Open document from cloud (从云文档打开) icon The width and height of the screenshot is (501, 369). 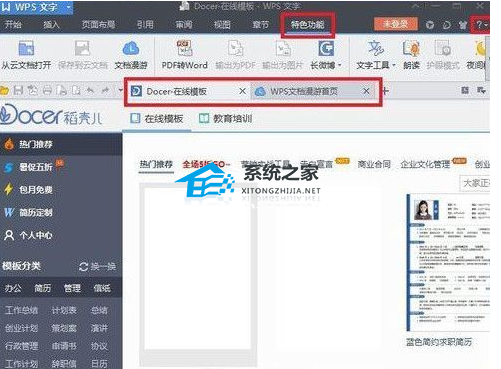coord(26,48)
